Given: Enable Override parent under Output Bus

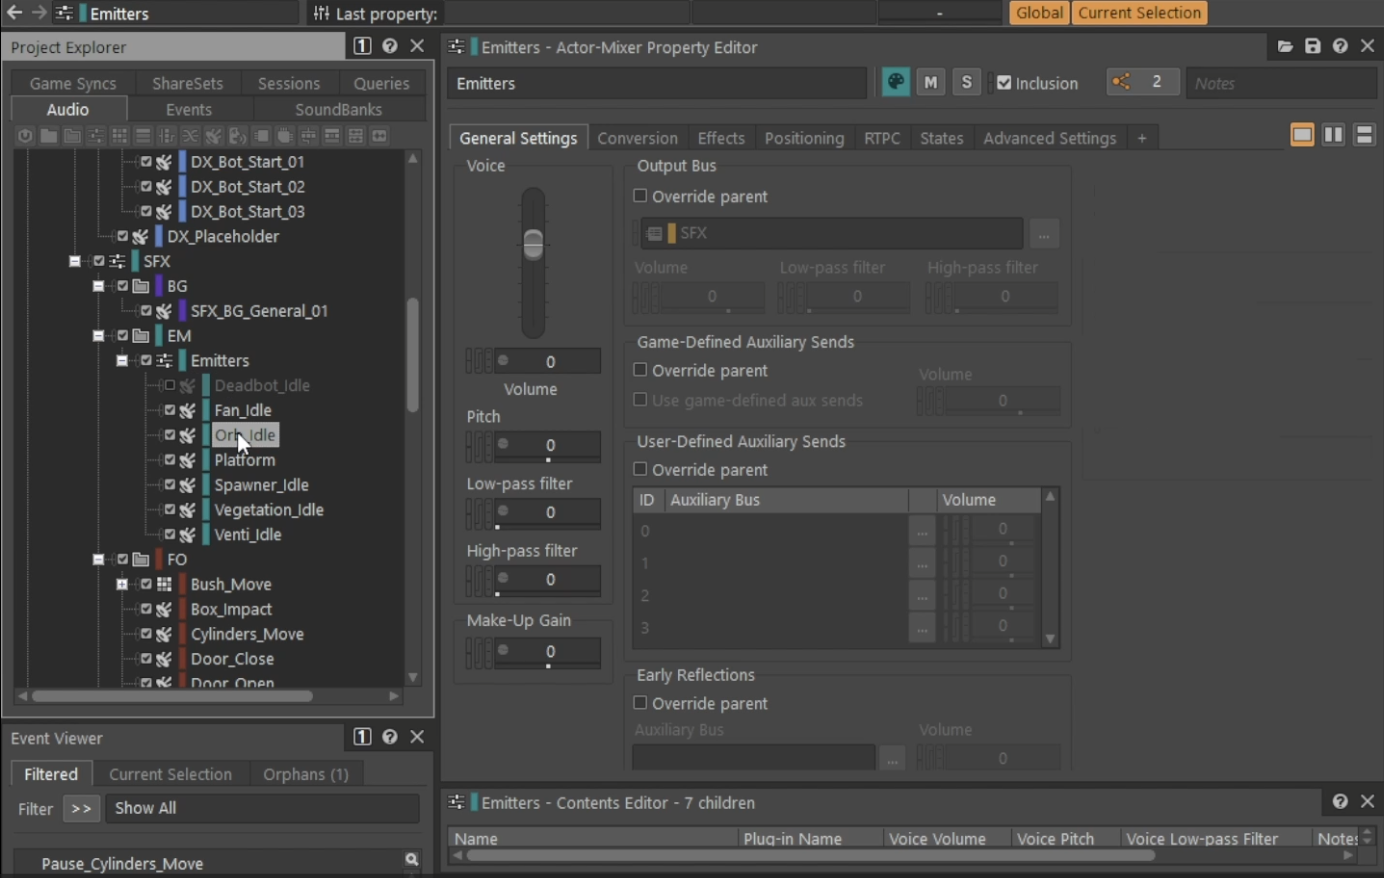Looking at the screenshot, I should tap(640, 196).
